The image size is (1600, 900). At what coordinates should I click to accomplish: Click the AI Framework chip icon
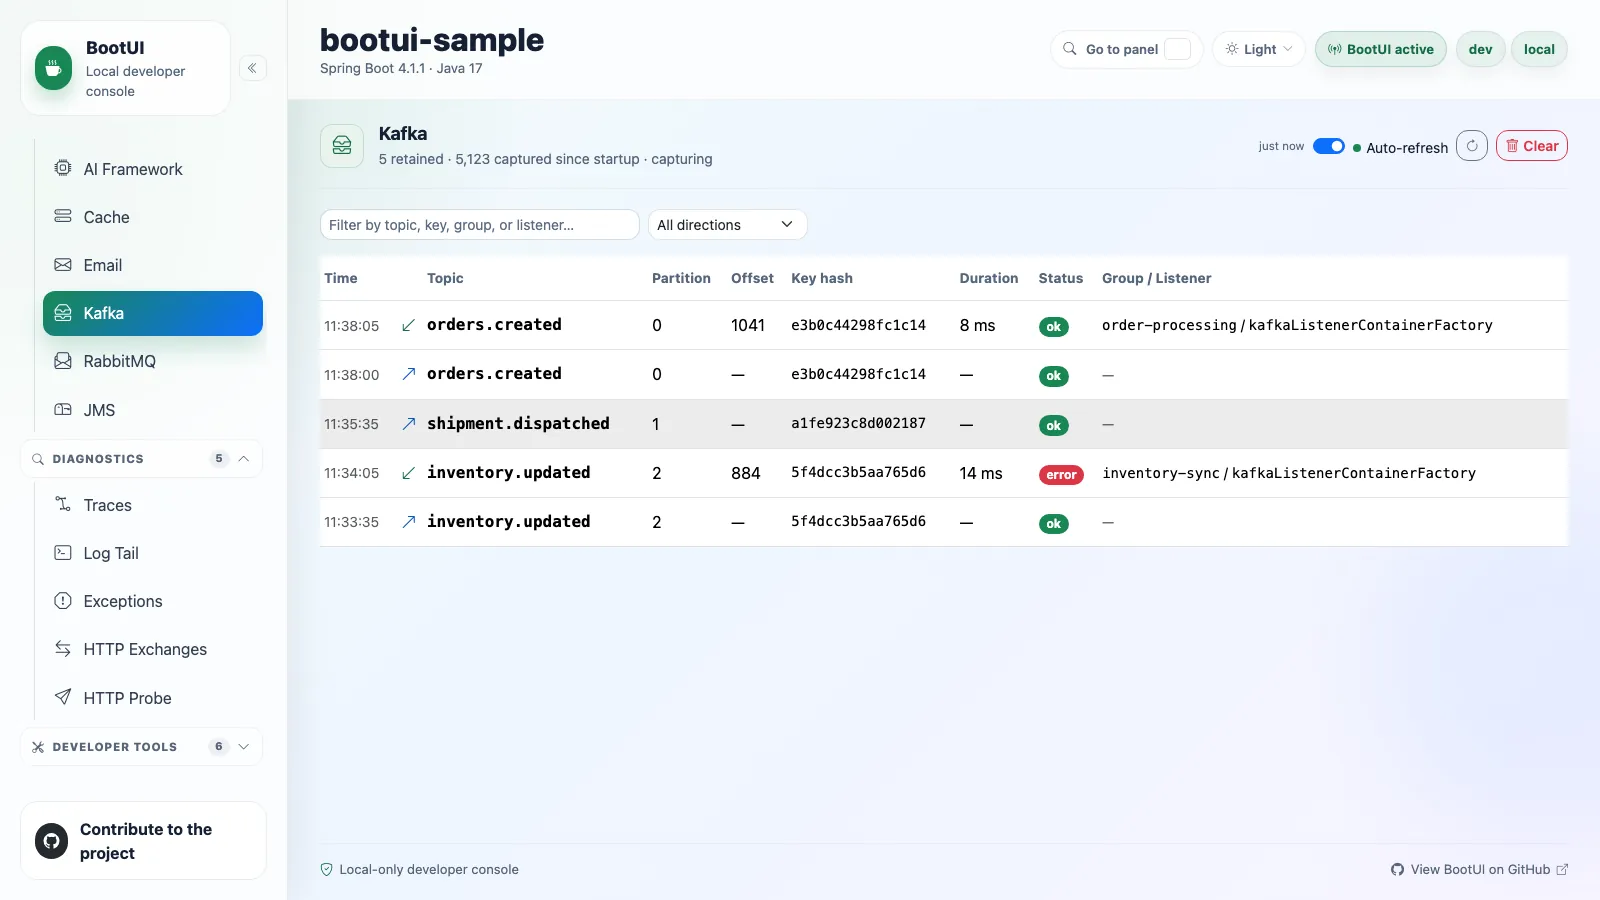63,168
